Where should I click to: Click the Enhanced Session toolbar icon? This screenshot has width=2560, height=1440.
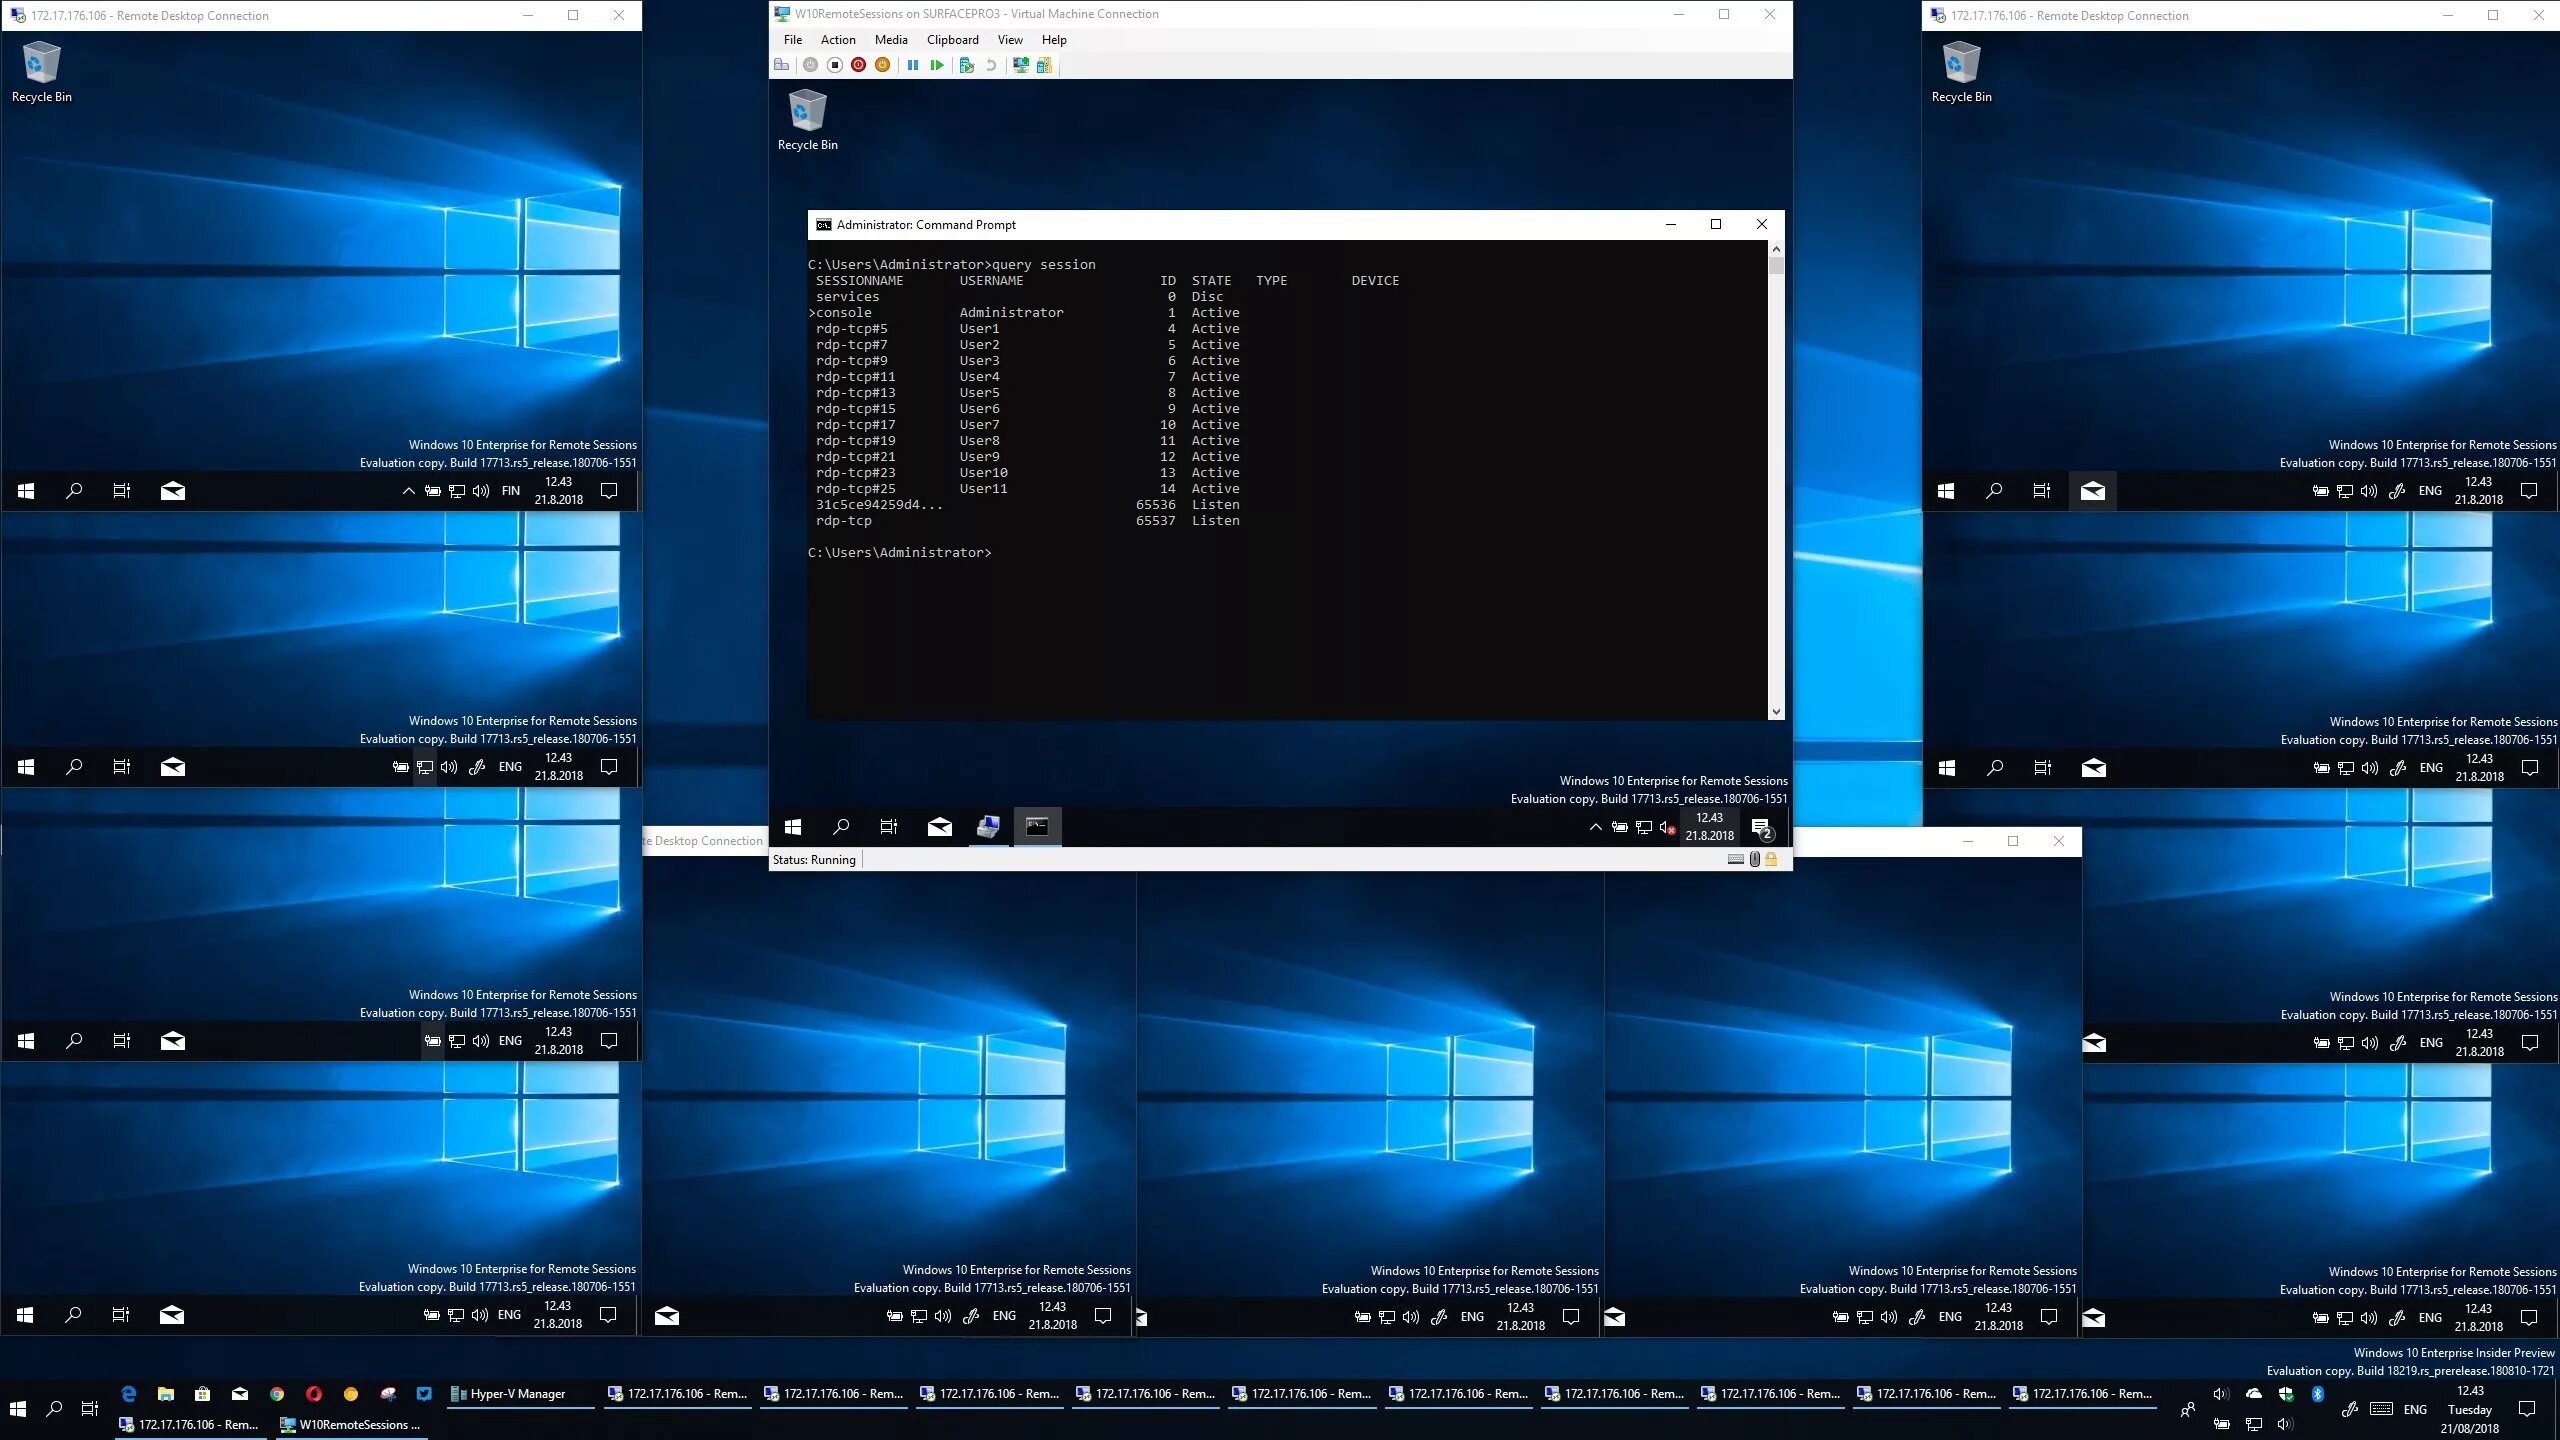[1020, 65]
